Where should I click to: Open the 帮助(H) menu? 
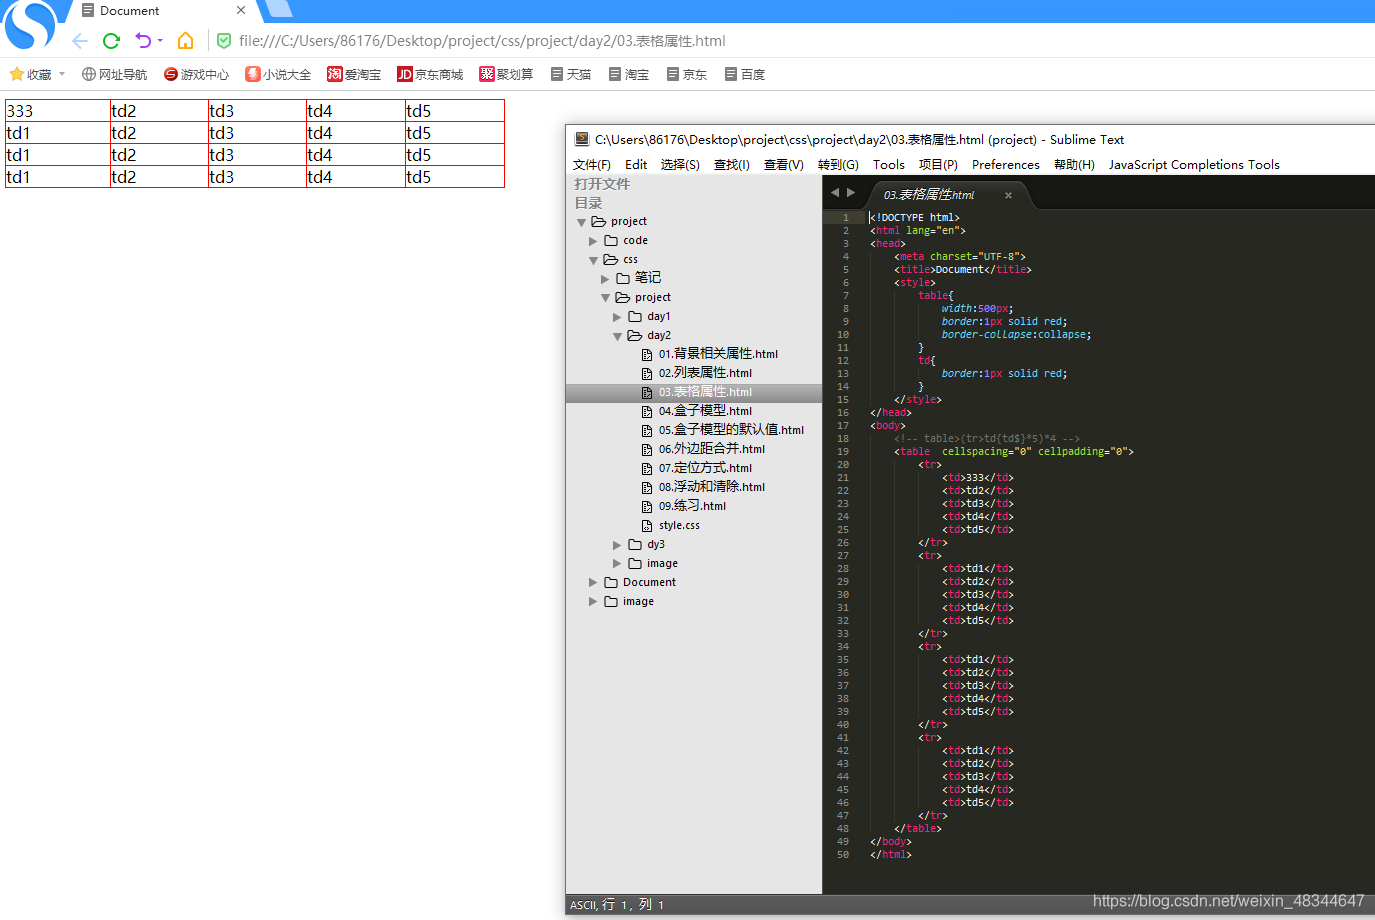click(1074, 165)
